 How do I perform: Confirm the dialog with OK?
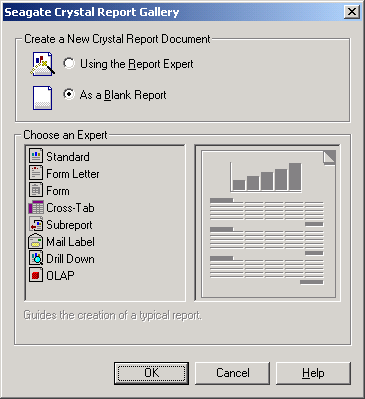tap(152, 373)
